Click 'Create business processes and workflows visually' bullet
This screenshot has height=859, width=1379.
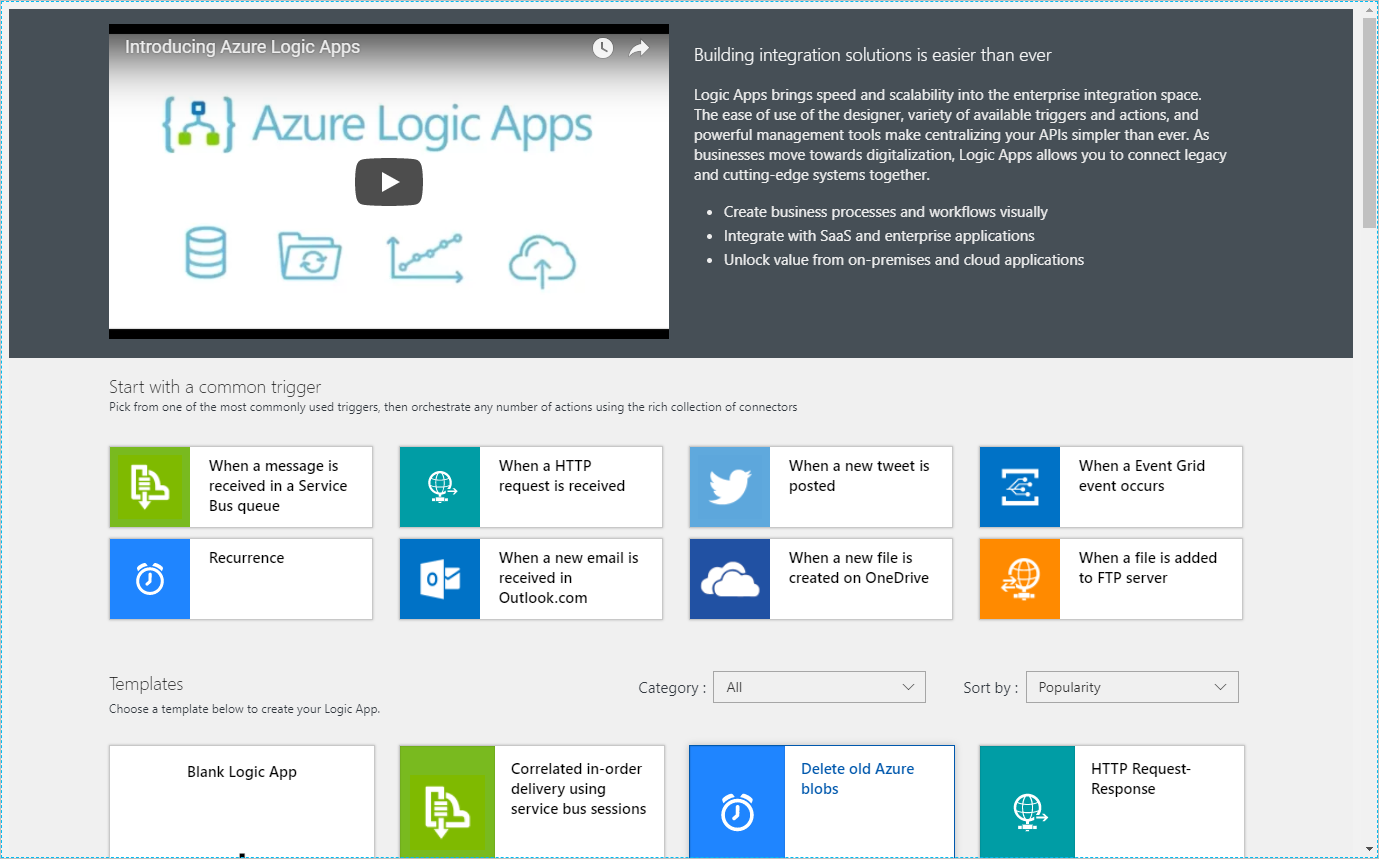(886, 212)
